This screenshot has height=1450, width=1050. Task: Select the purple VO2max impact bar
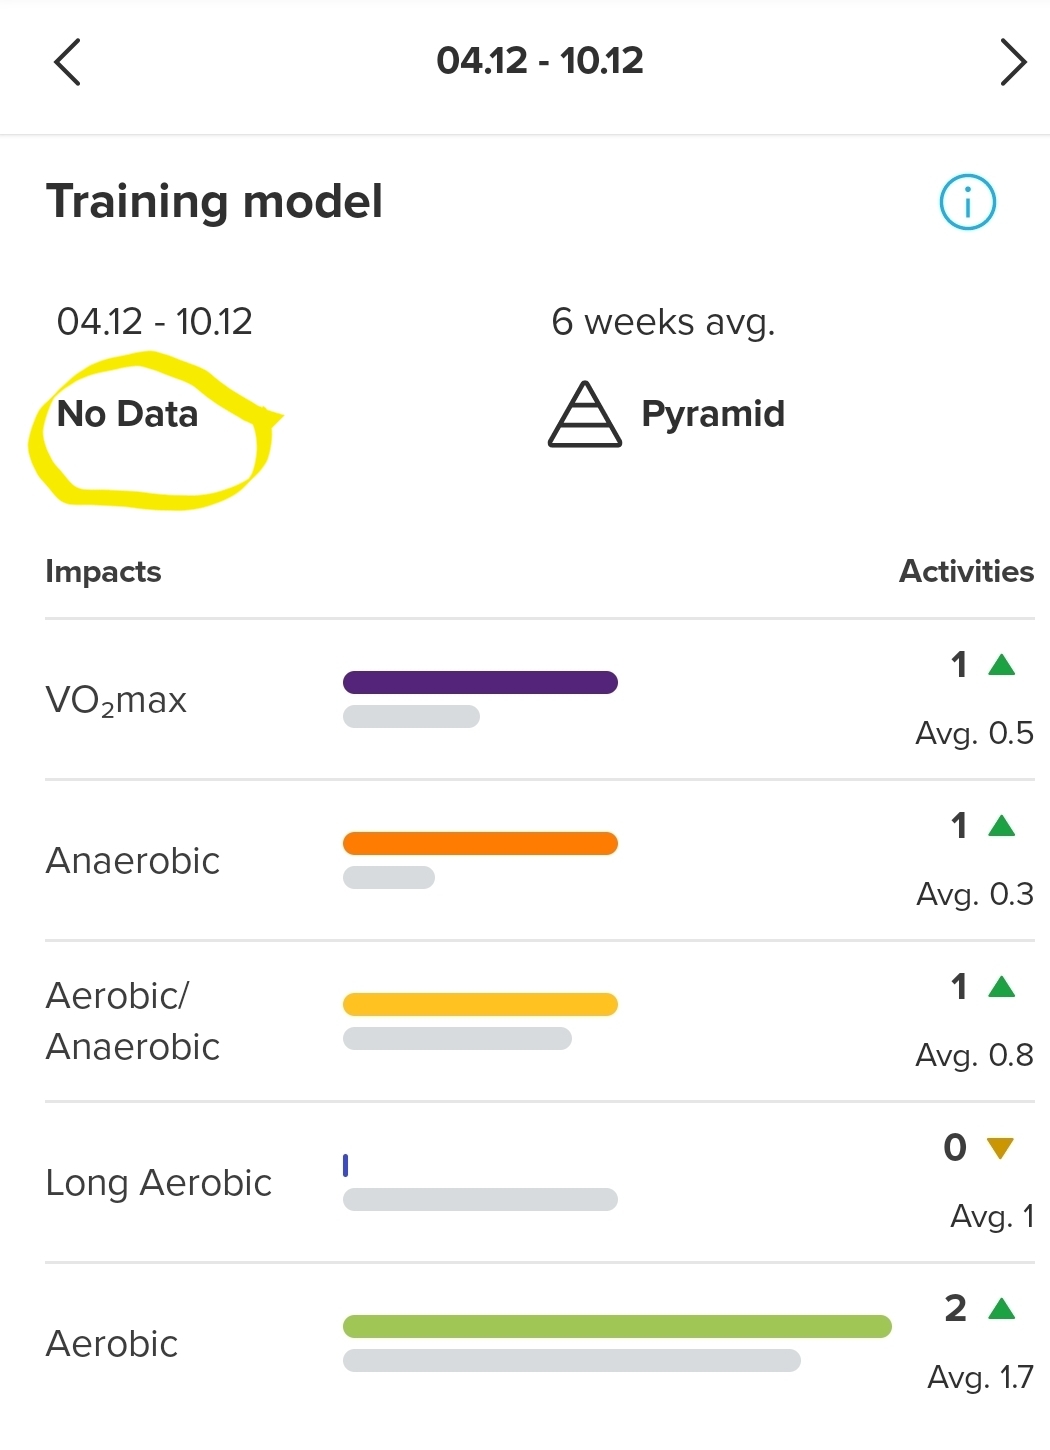click(480, 683)
